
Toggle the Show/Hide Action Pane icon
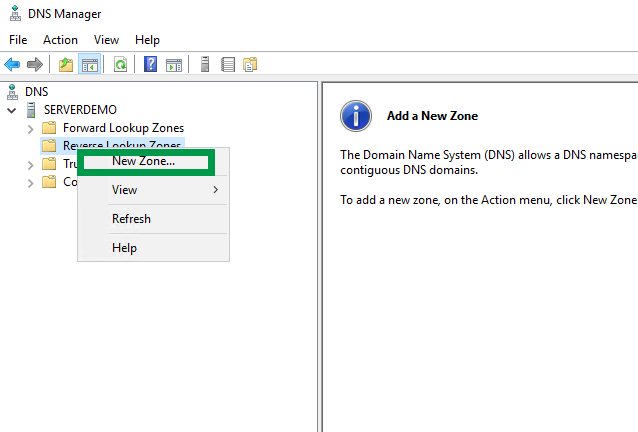174,64
